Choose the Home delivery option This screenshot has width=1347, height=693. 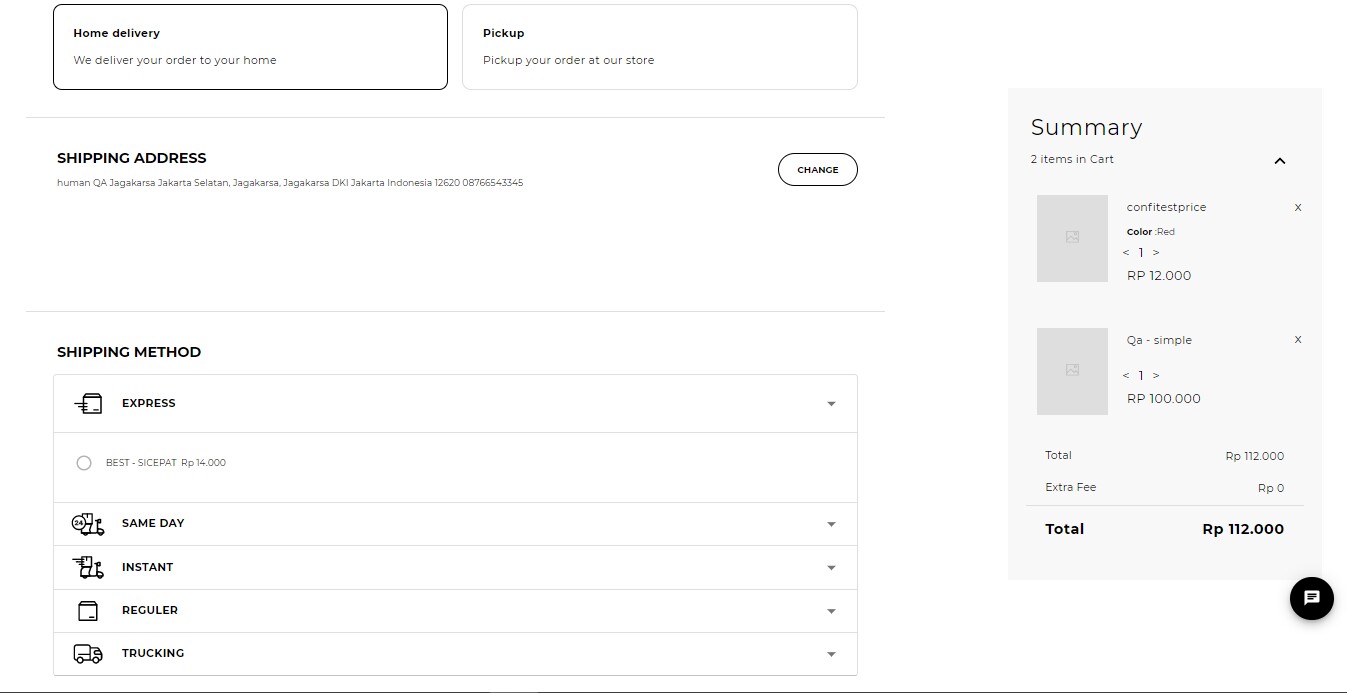(x=250, y=46)
